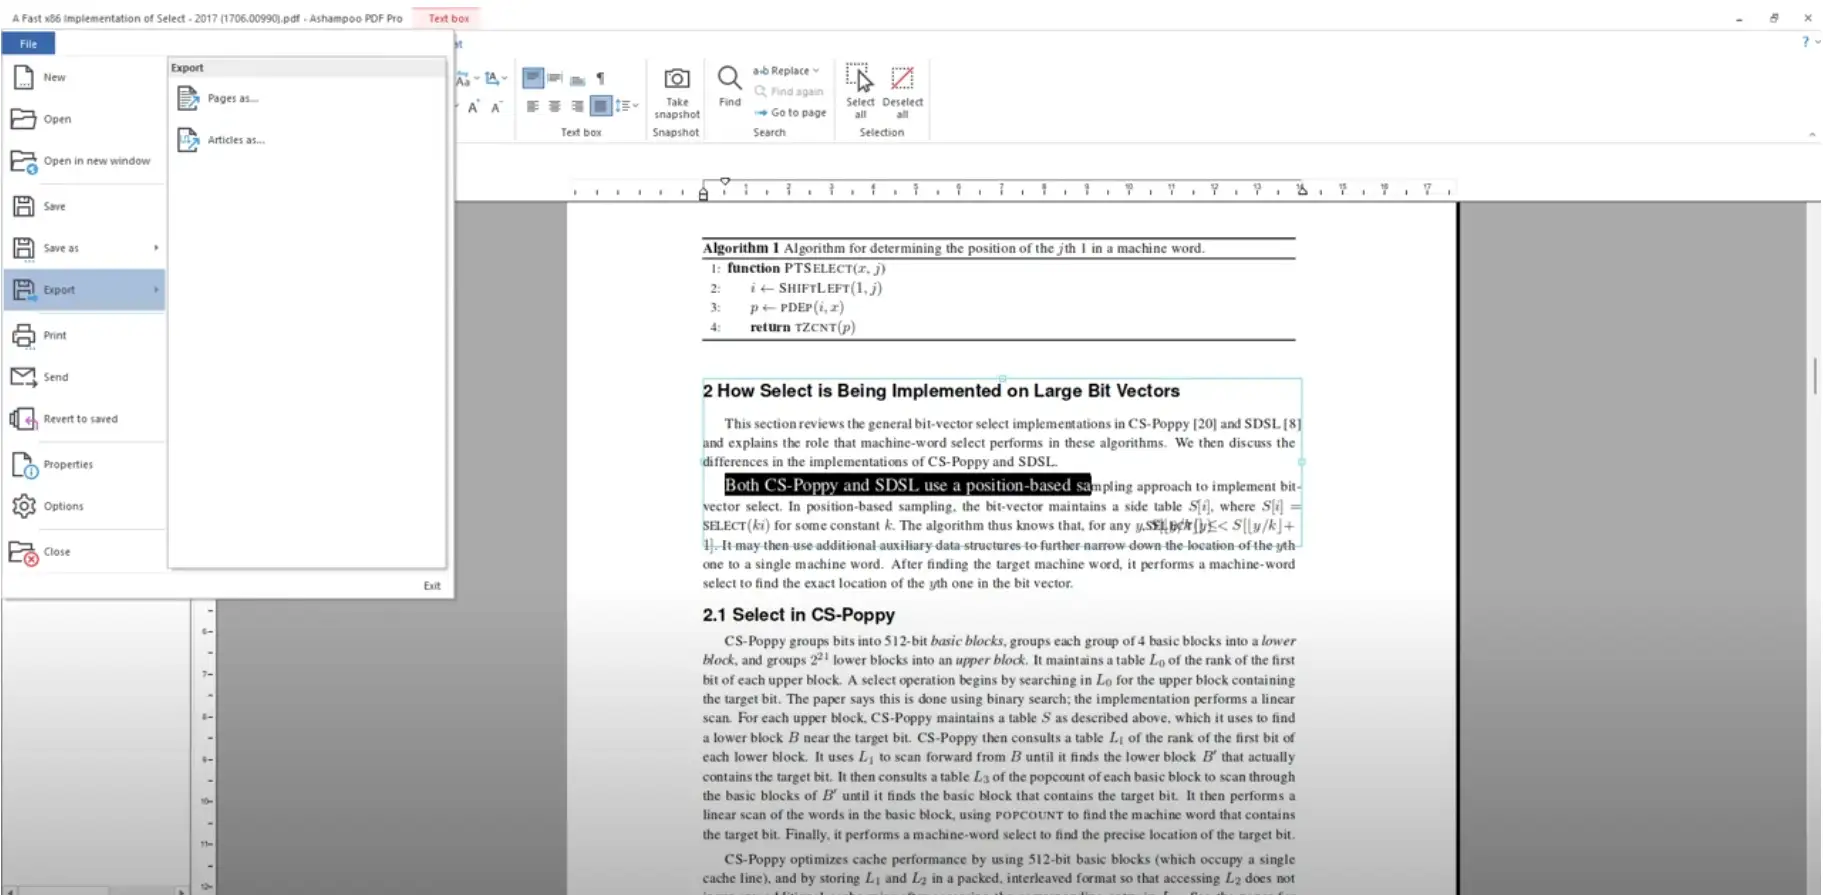Click the Select all icon
This screenshot has height=895, width=1823.
pyautogui.click(x=859, y=79)
